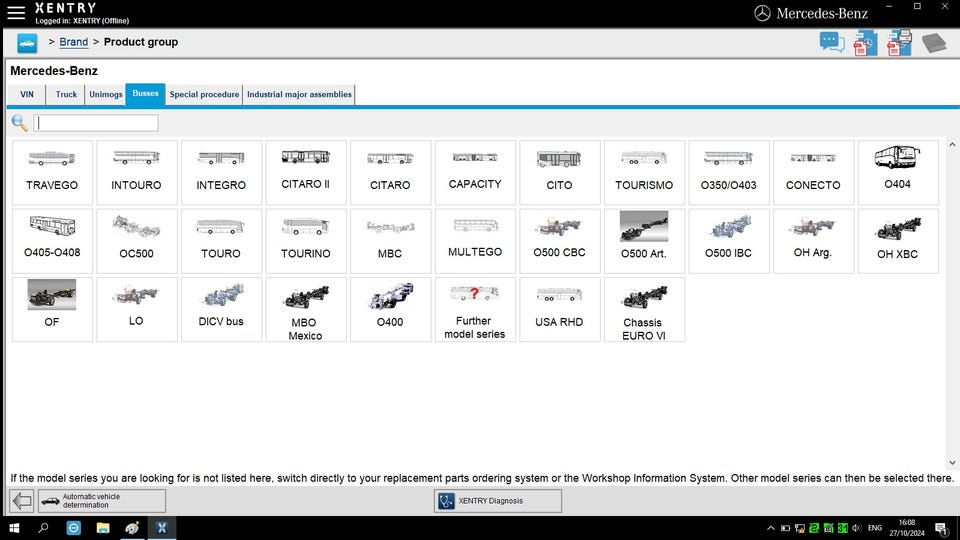Viewport: 960px width, 540px height.
Task: Pick the O350/O403 model series
Action: click(729, 172)
